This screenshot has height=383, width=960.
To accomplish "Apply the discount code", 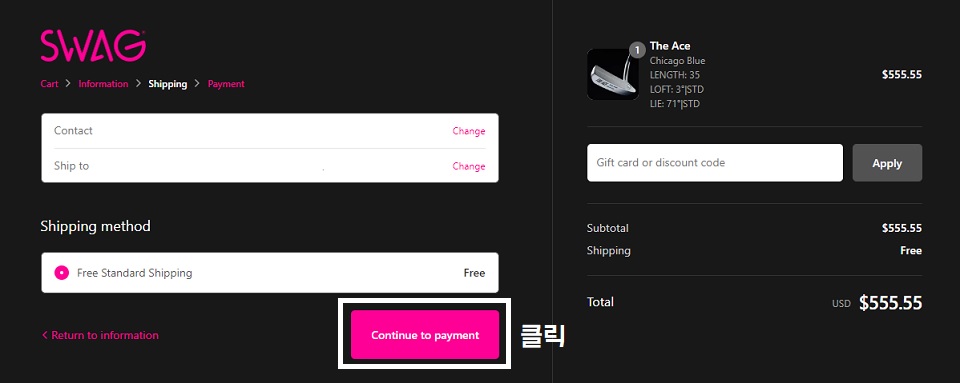I will point(887,163).
